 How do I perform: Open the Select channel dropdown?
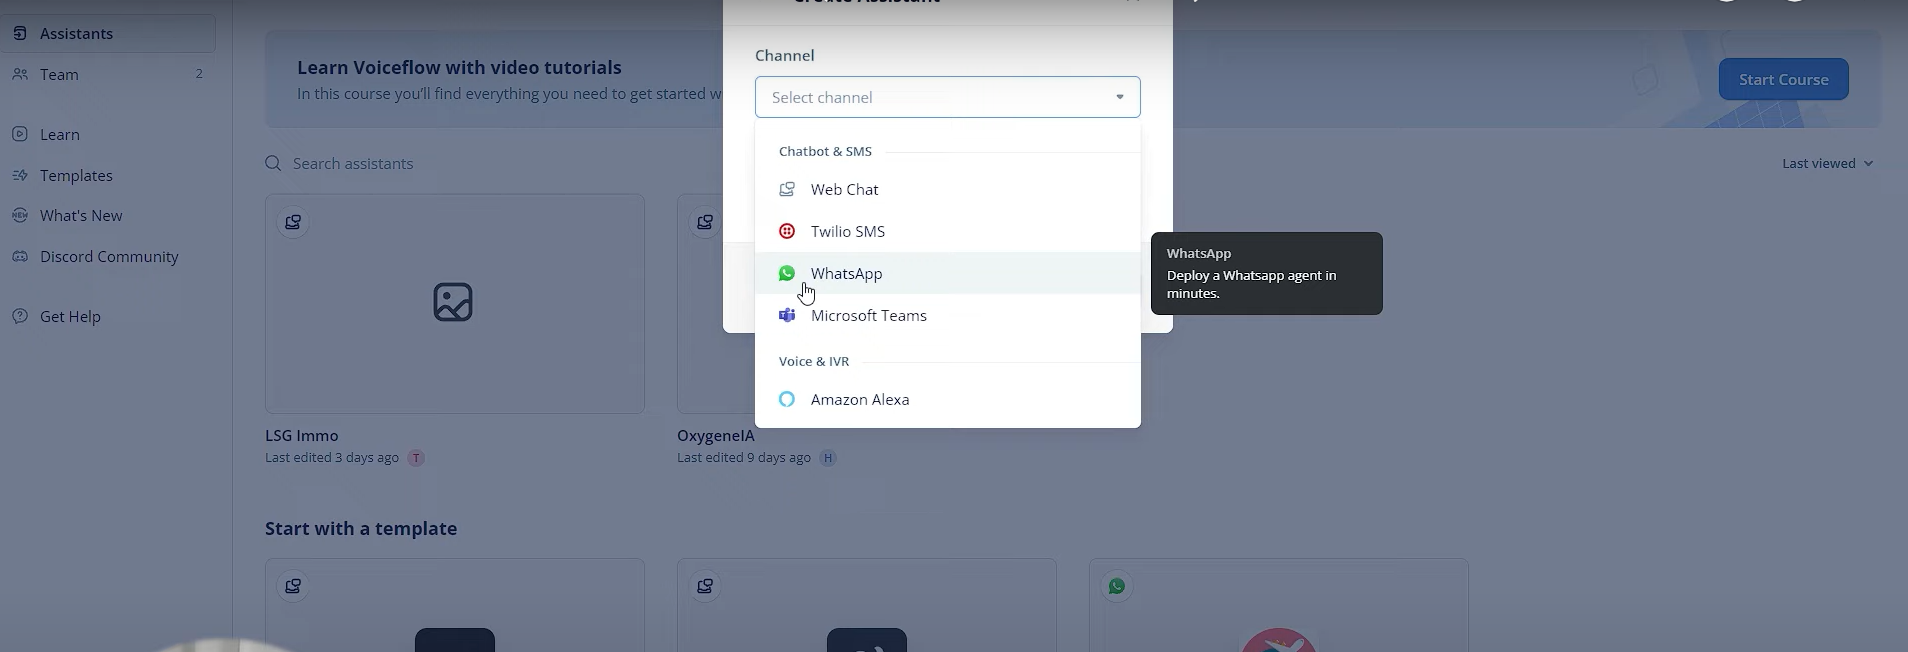tap(947, 97)
